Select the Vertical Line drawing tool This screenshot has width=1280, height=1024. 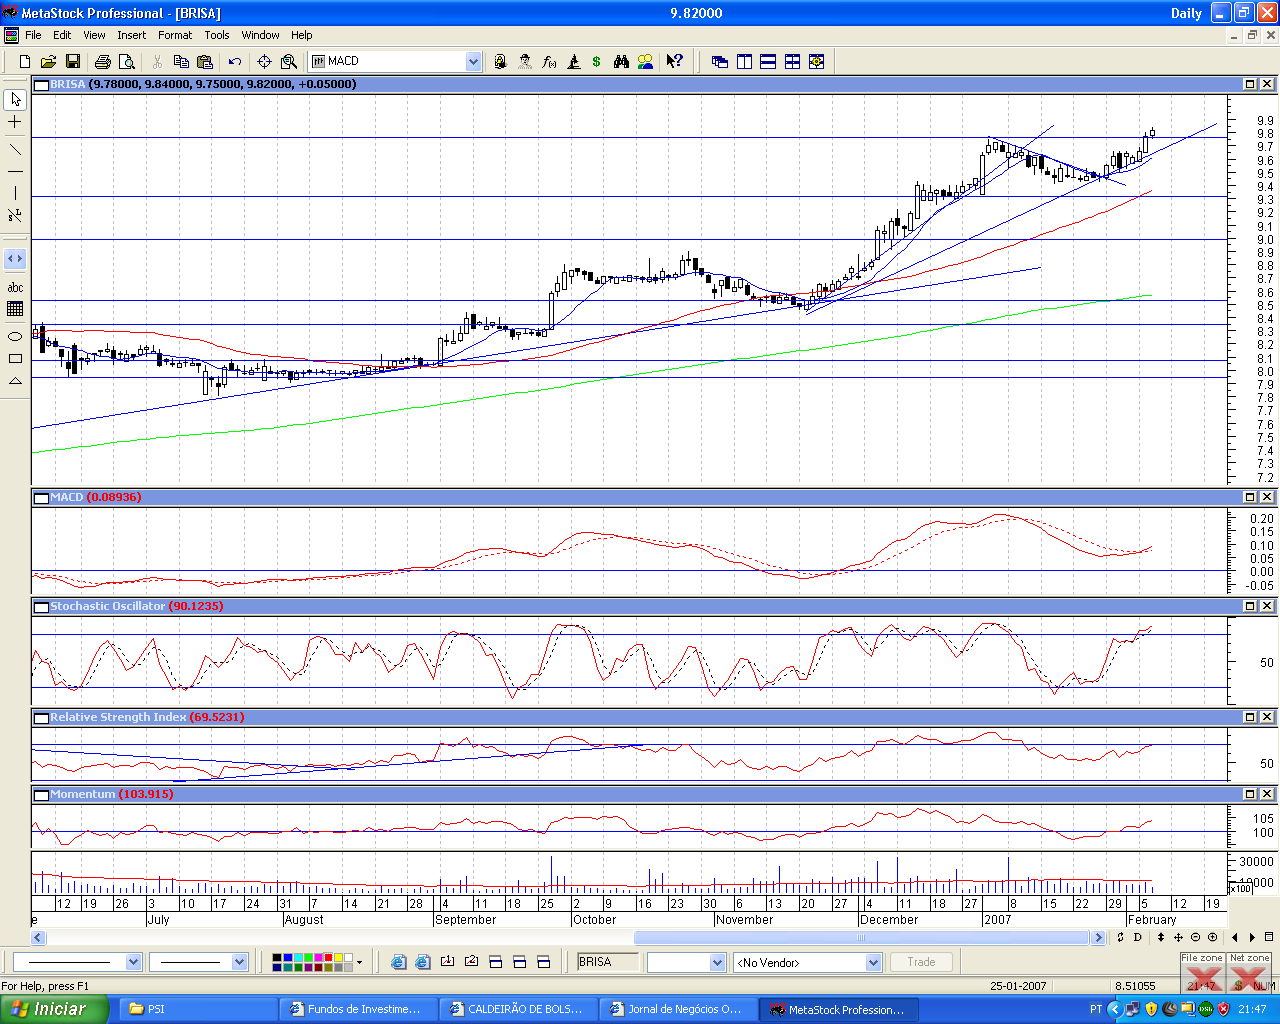15,193
